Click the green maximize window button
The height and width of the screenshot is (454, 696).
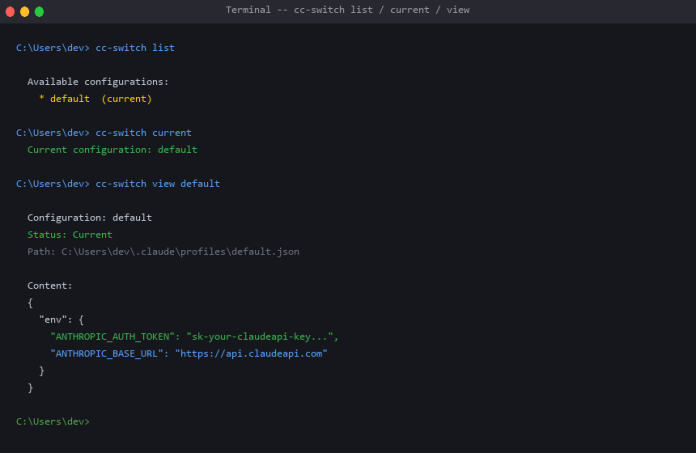[x=40, y=11]
